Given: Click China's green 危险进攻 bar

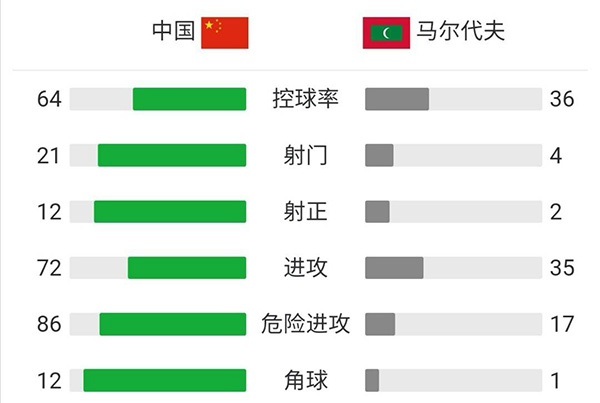Looking at the screenshot, I should (x=172, y=324).
